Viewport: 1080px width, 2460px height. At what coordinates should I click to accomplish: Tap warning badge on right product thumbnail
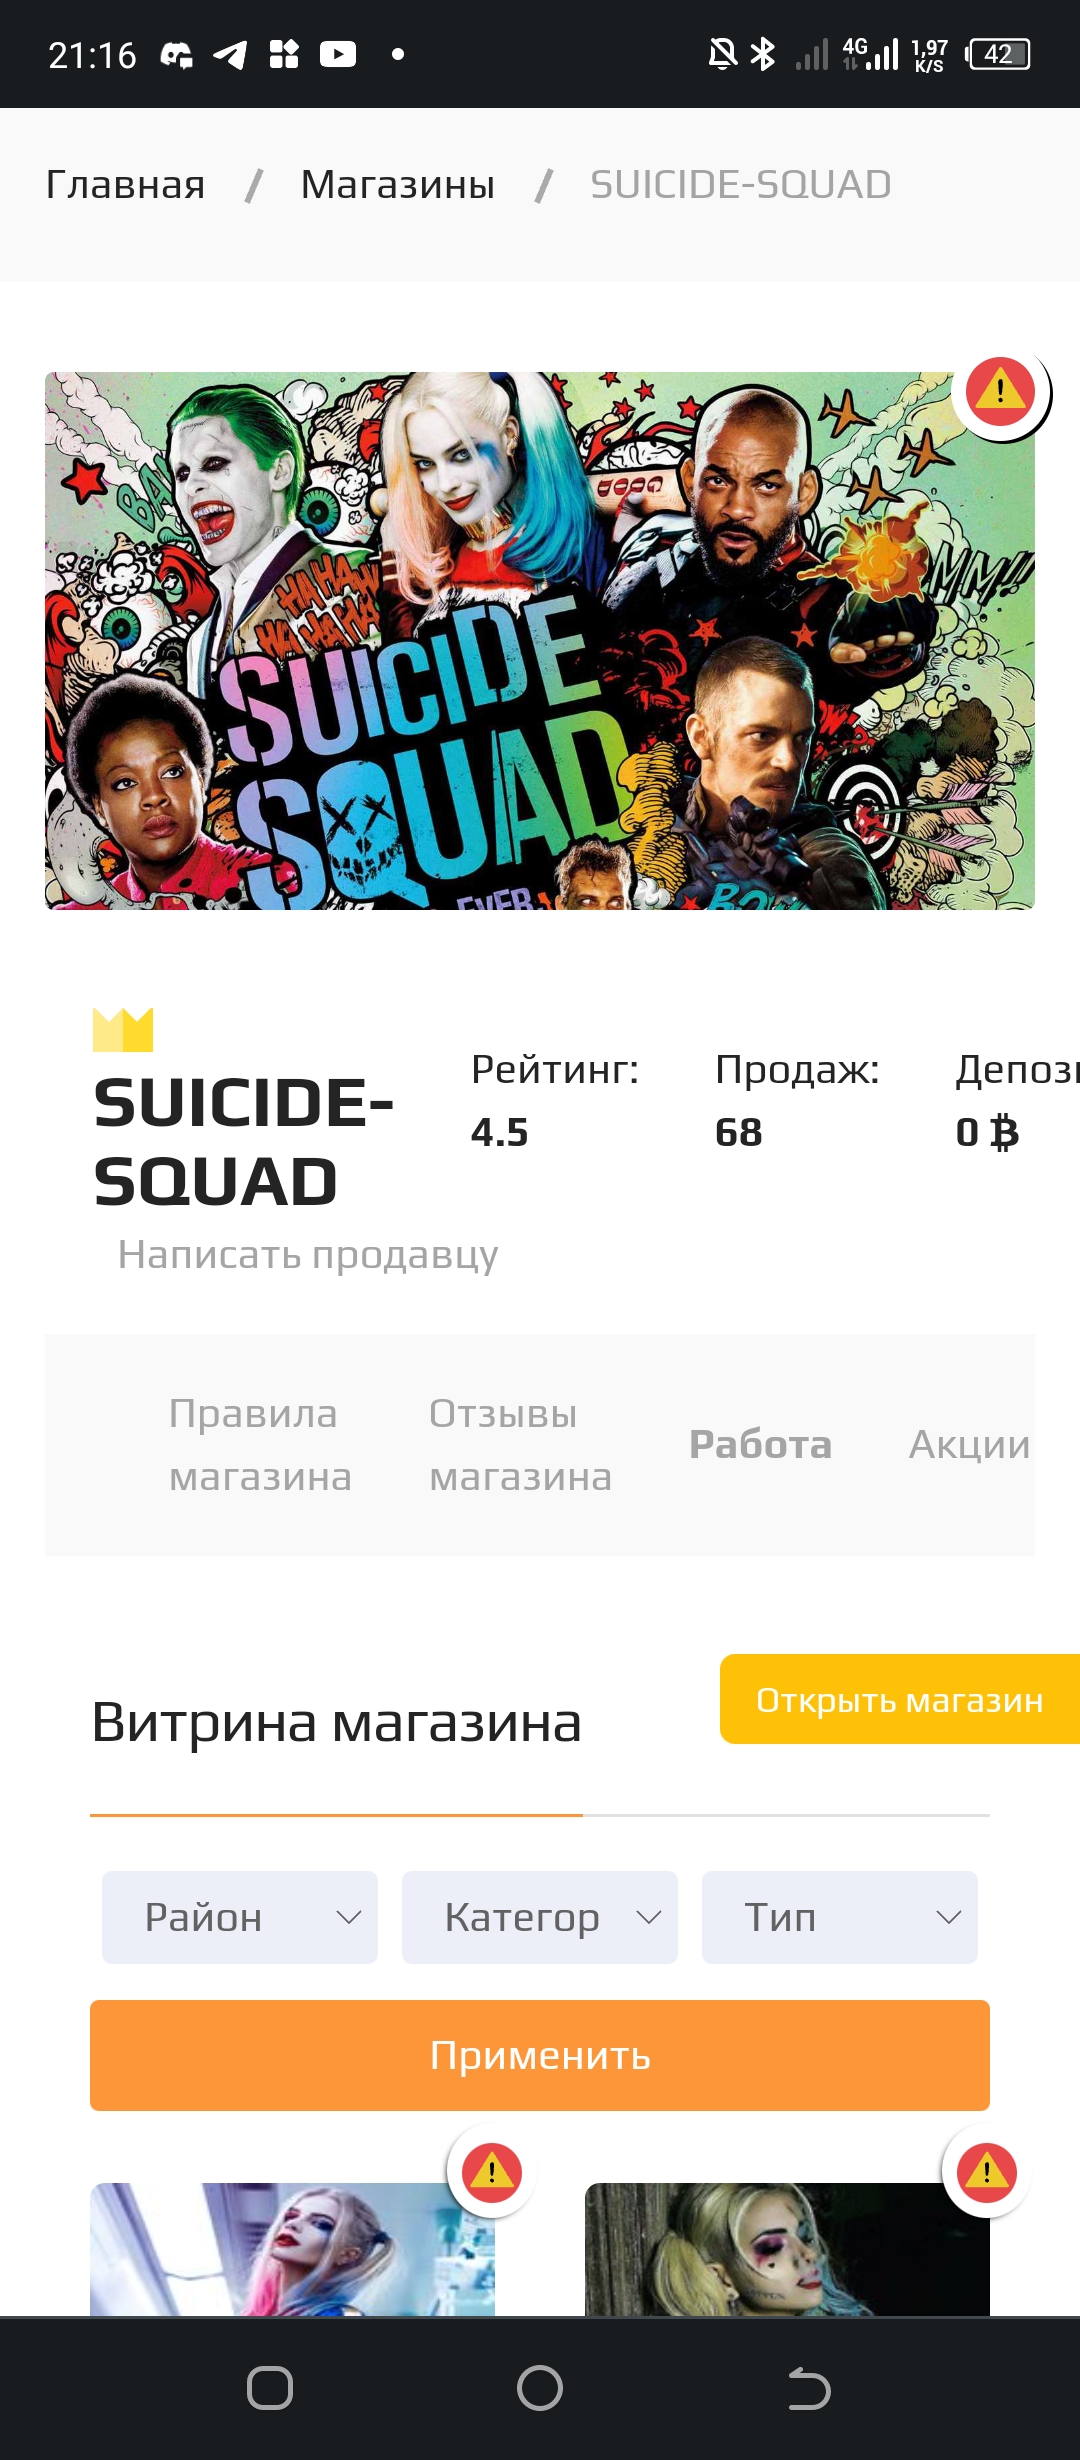(x=986, y=2172)
